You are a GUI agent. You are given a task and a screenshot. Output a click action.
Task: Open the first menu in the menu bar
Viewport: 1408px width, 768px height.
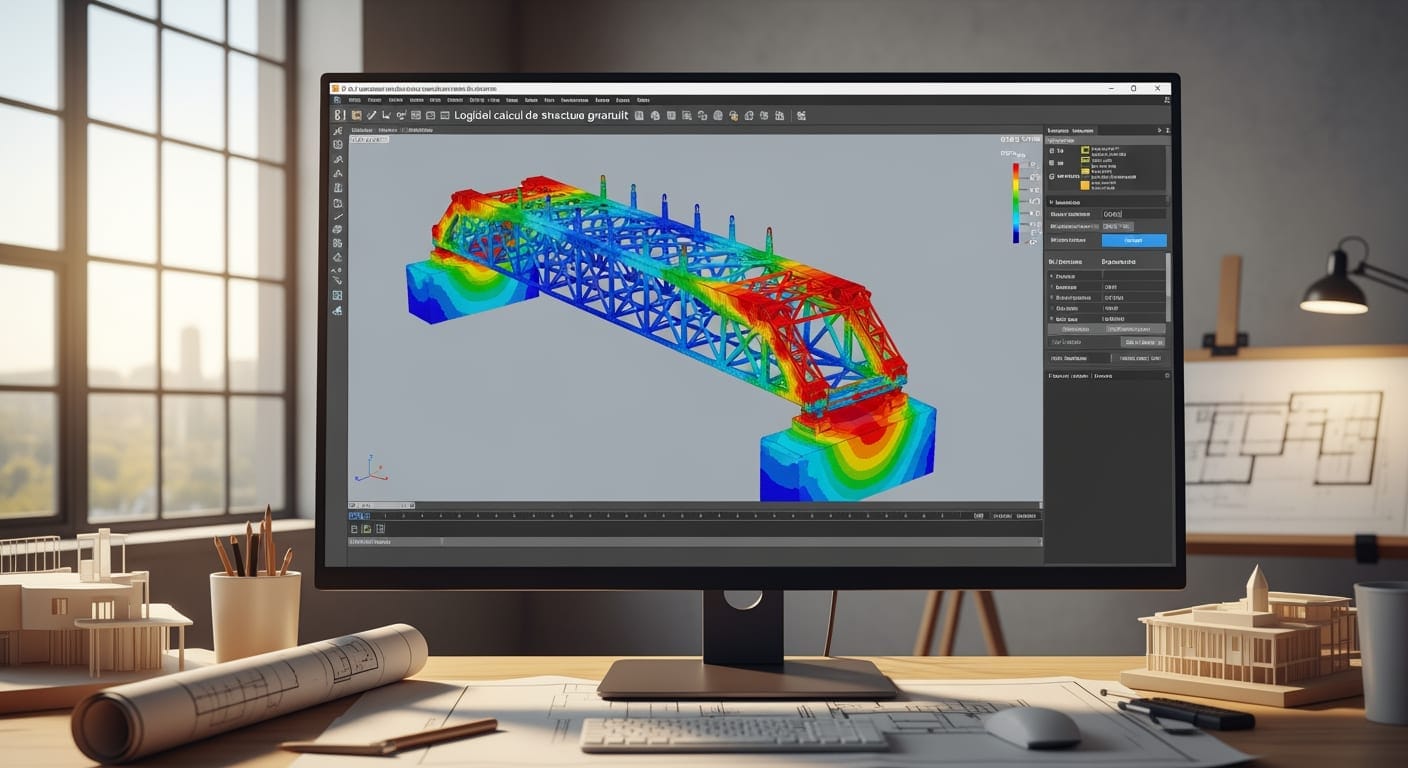point(355,100)
